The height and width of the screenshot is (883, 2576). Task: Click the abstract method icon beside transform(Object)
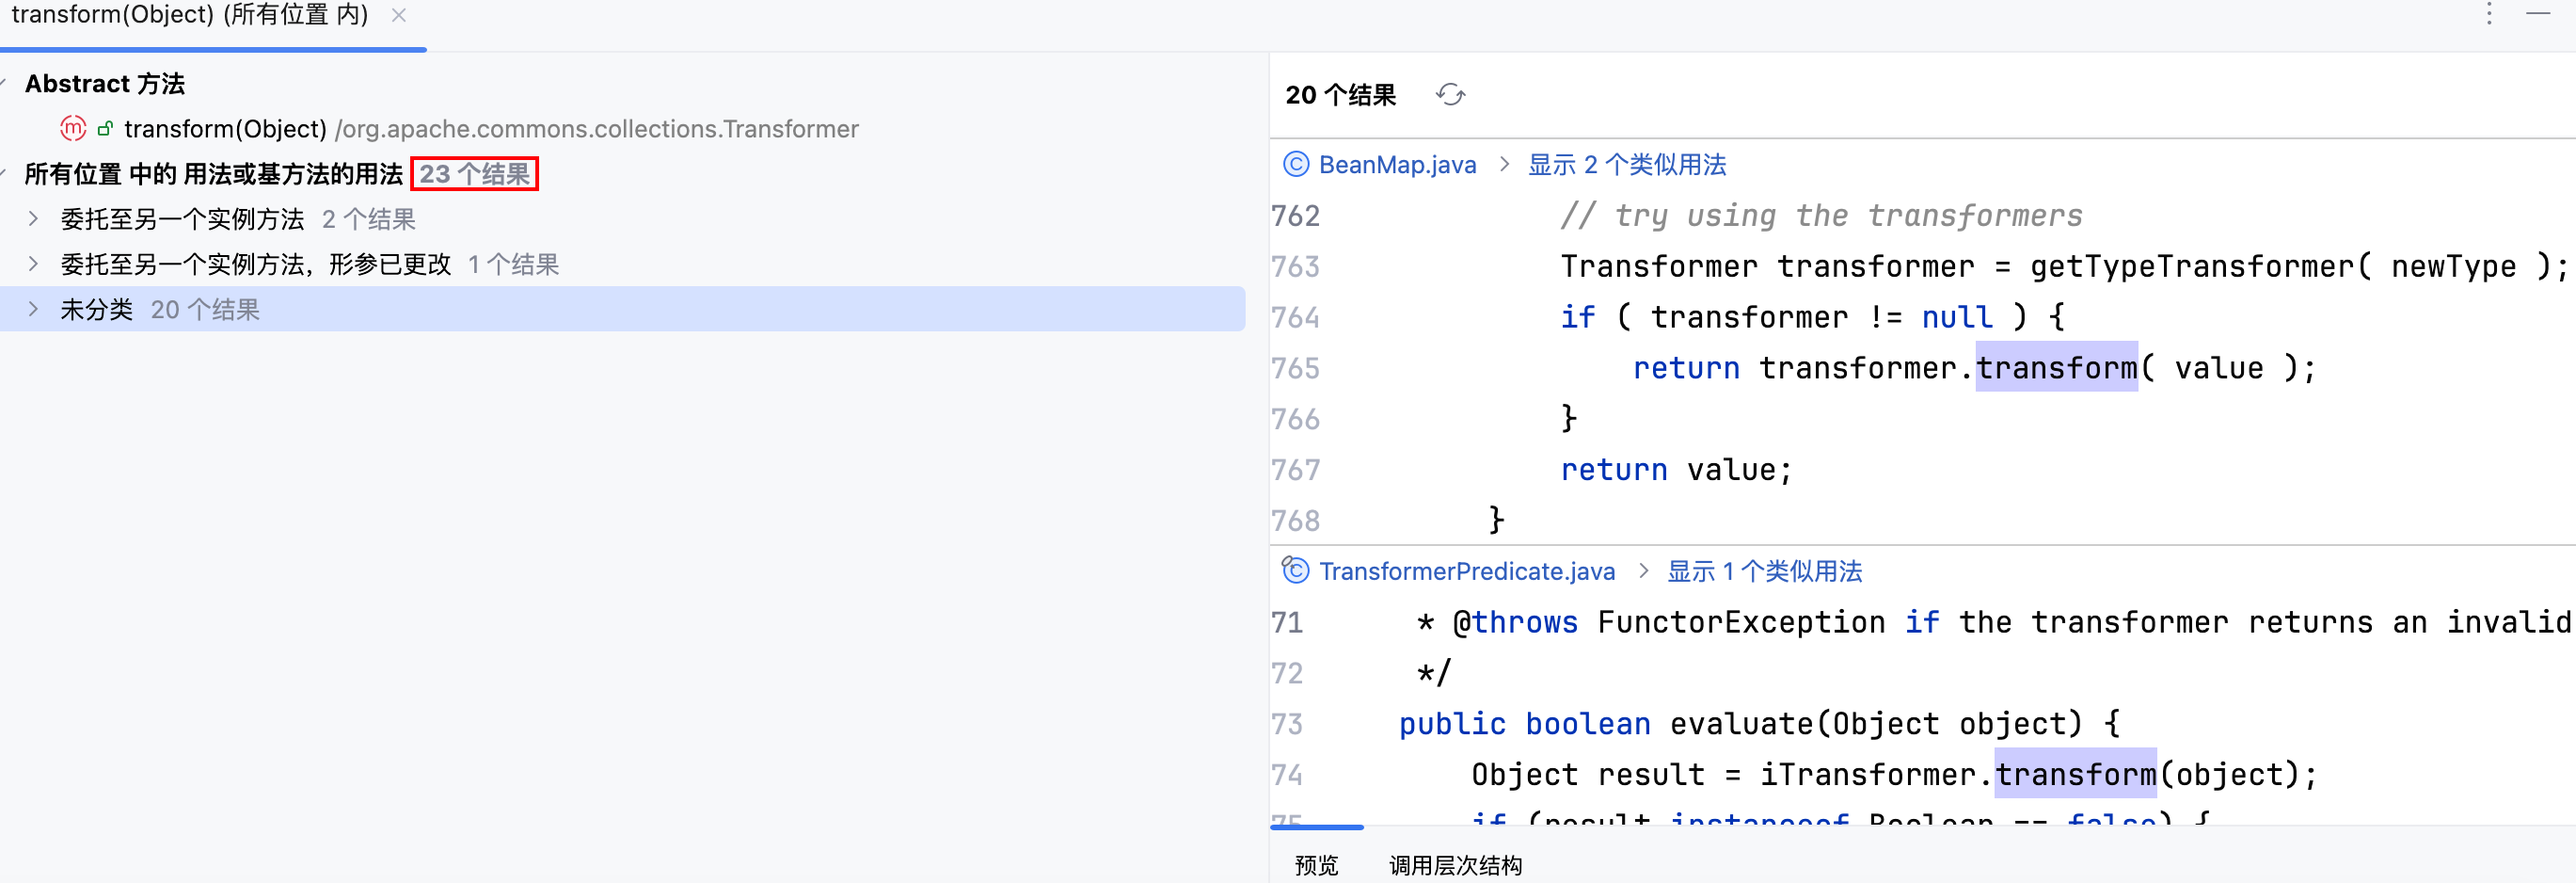pyautogui.click(x=73, y=129)
